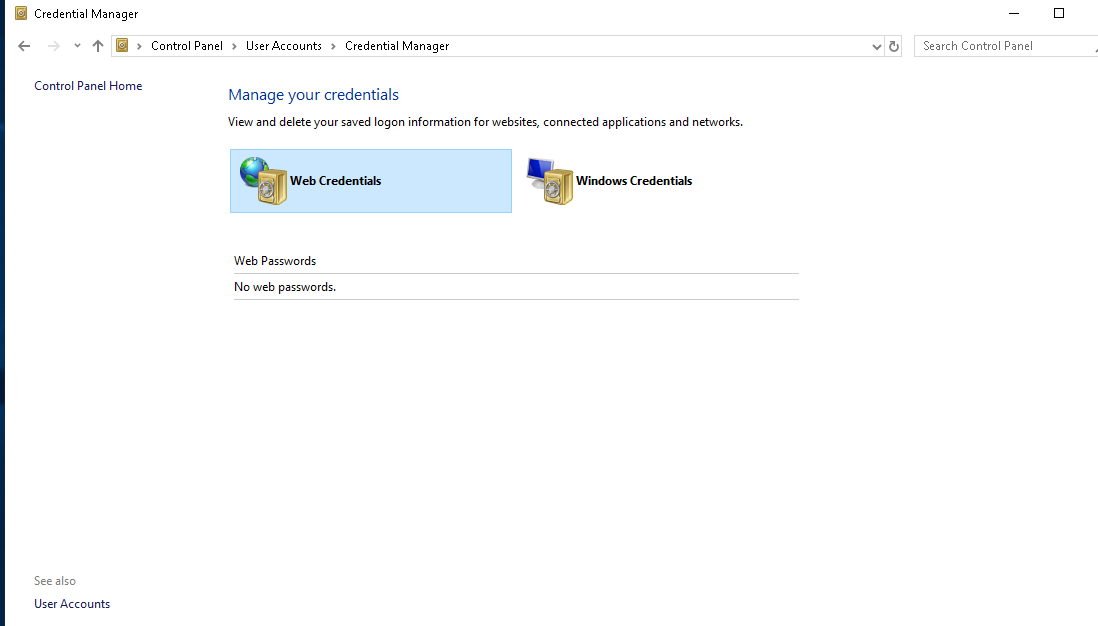Minimize the Credential Manager window
Viewport: 1098px width, 626px height.
pos(1014,13)
